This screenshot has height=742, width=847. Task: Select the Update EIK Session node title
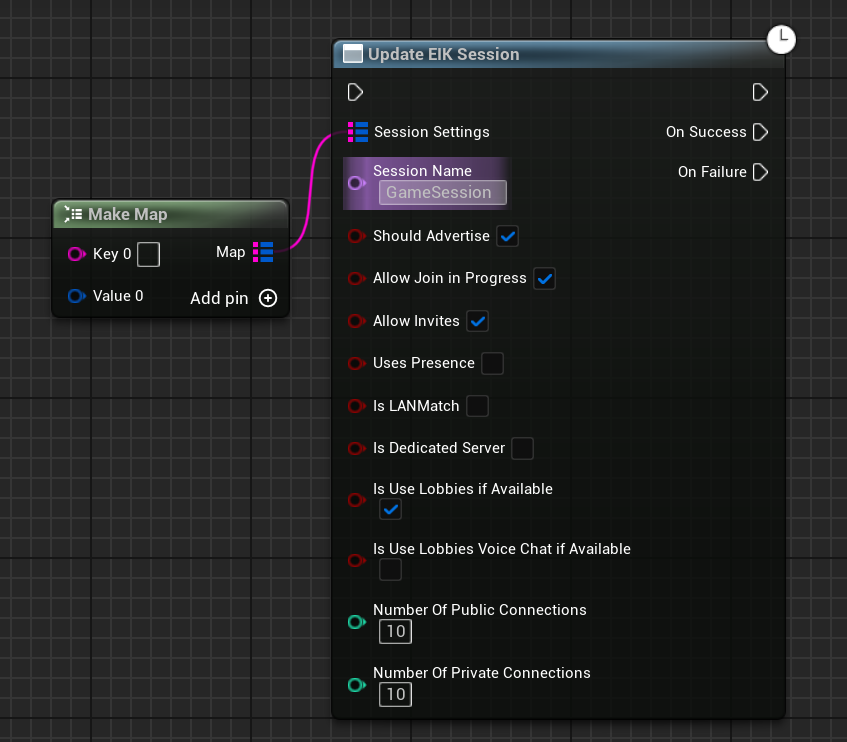[443, 54]
